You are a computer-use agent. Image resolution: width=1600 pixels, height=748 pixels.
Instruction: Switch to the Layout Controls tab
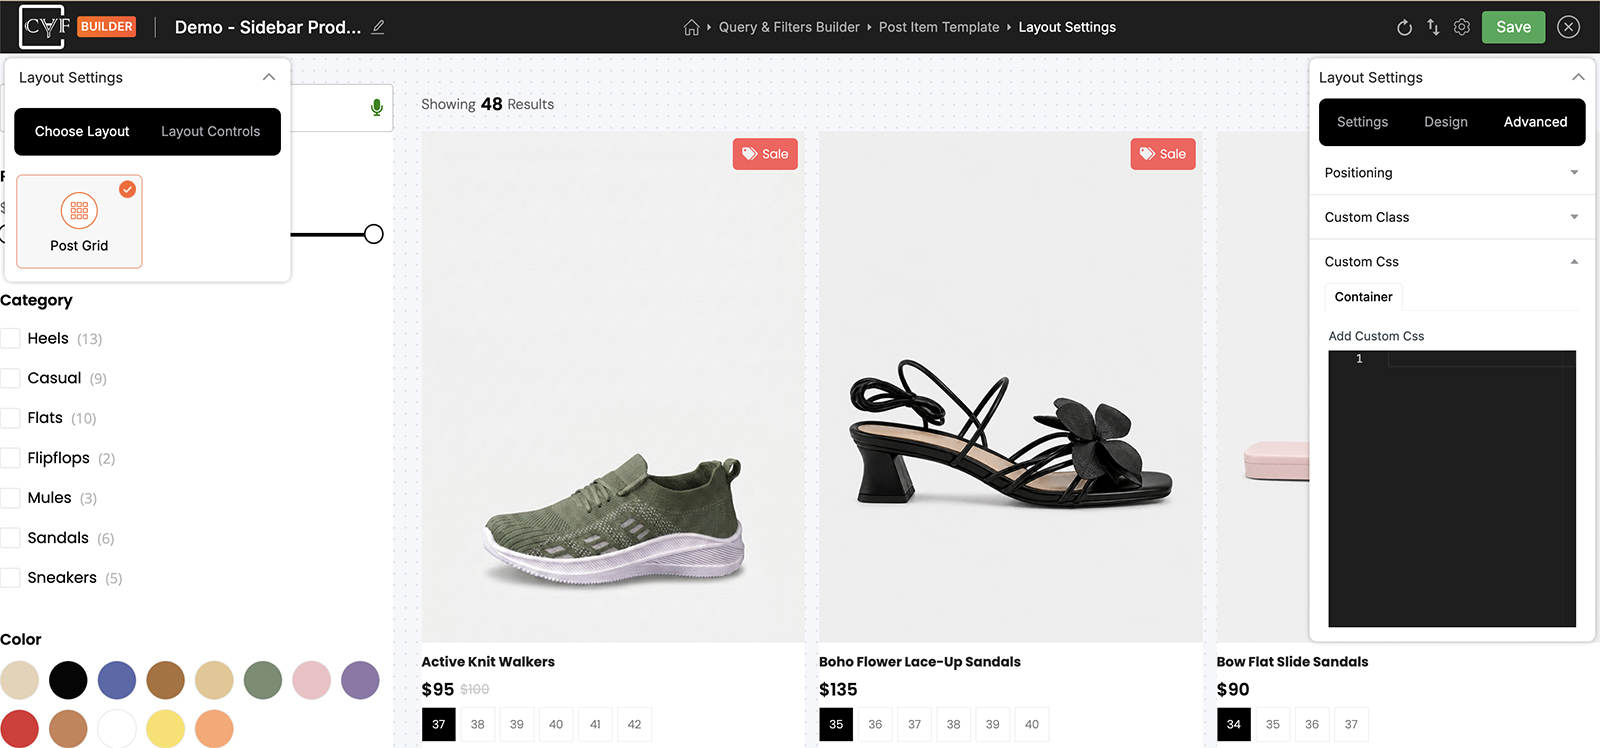[210, 131]
